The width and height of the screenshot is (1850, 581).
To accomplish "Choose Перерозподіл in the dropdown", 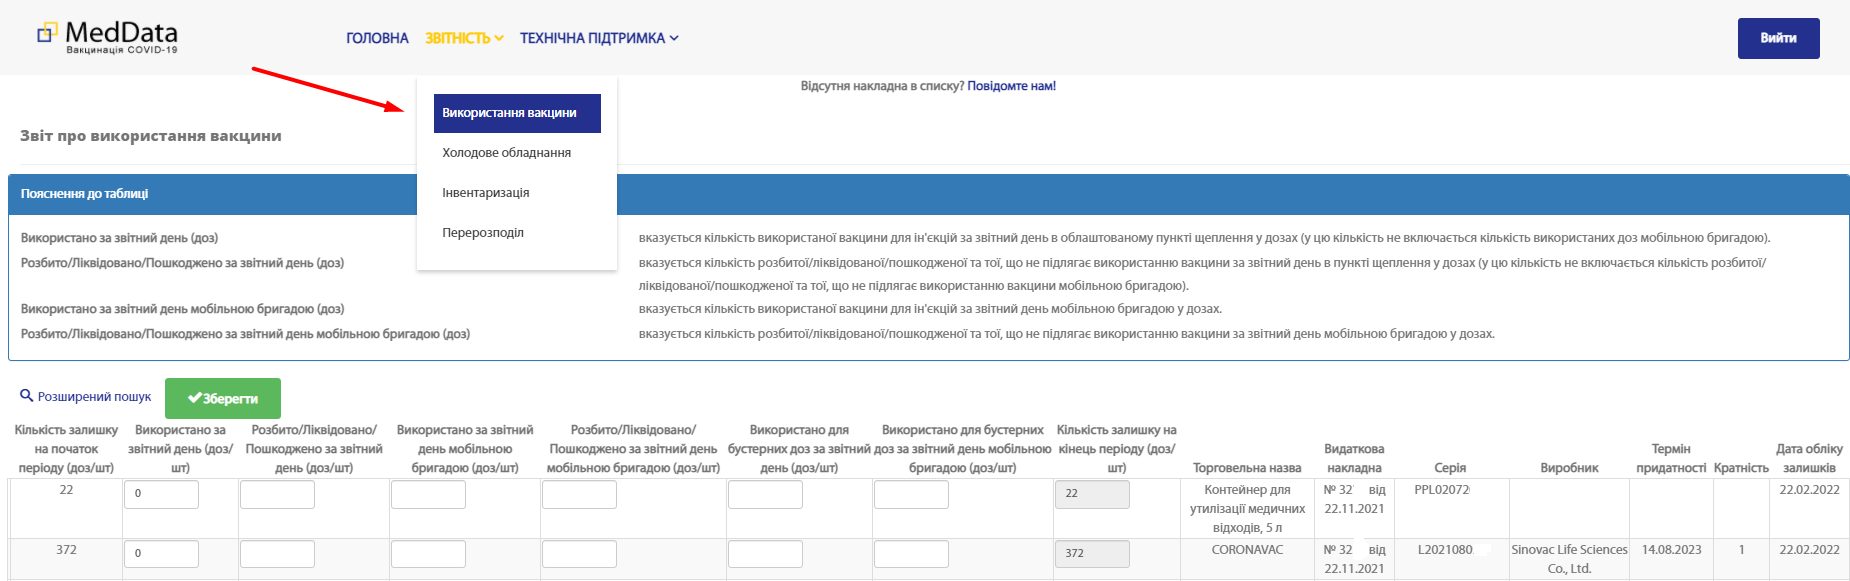I will (483, 233).
